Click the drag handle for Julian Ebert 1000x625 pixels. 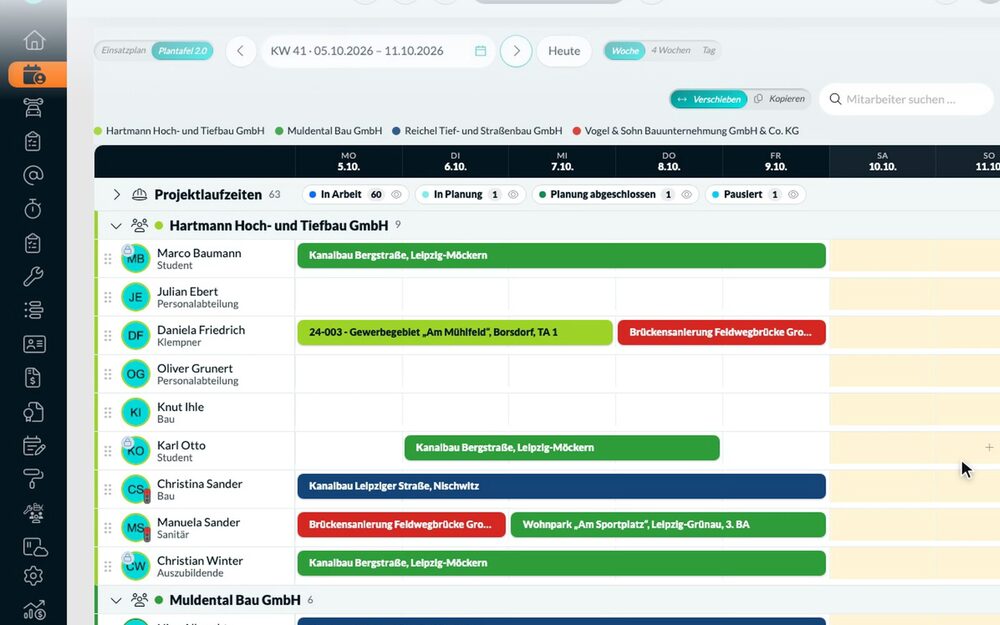tap(108, 297)
